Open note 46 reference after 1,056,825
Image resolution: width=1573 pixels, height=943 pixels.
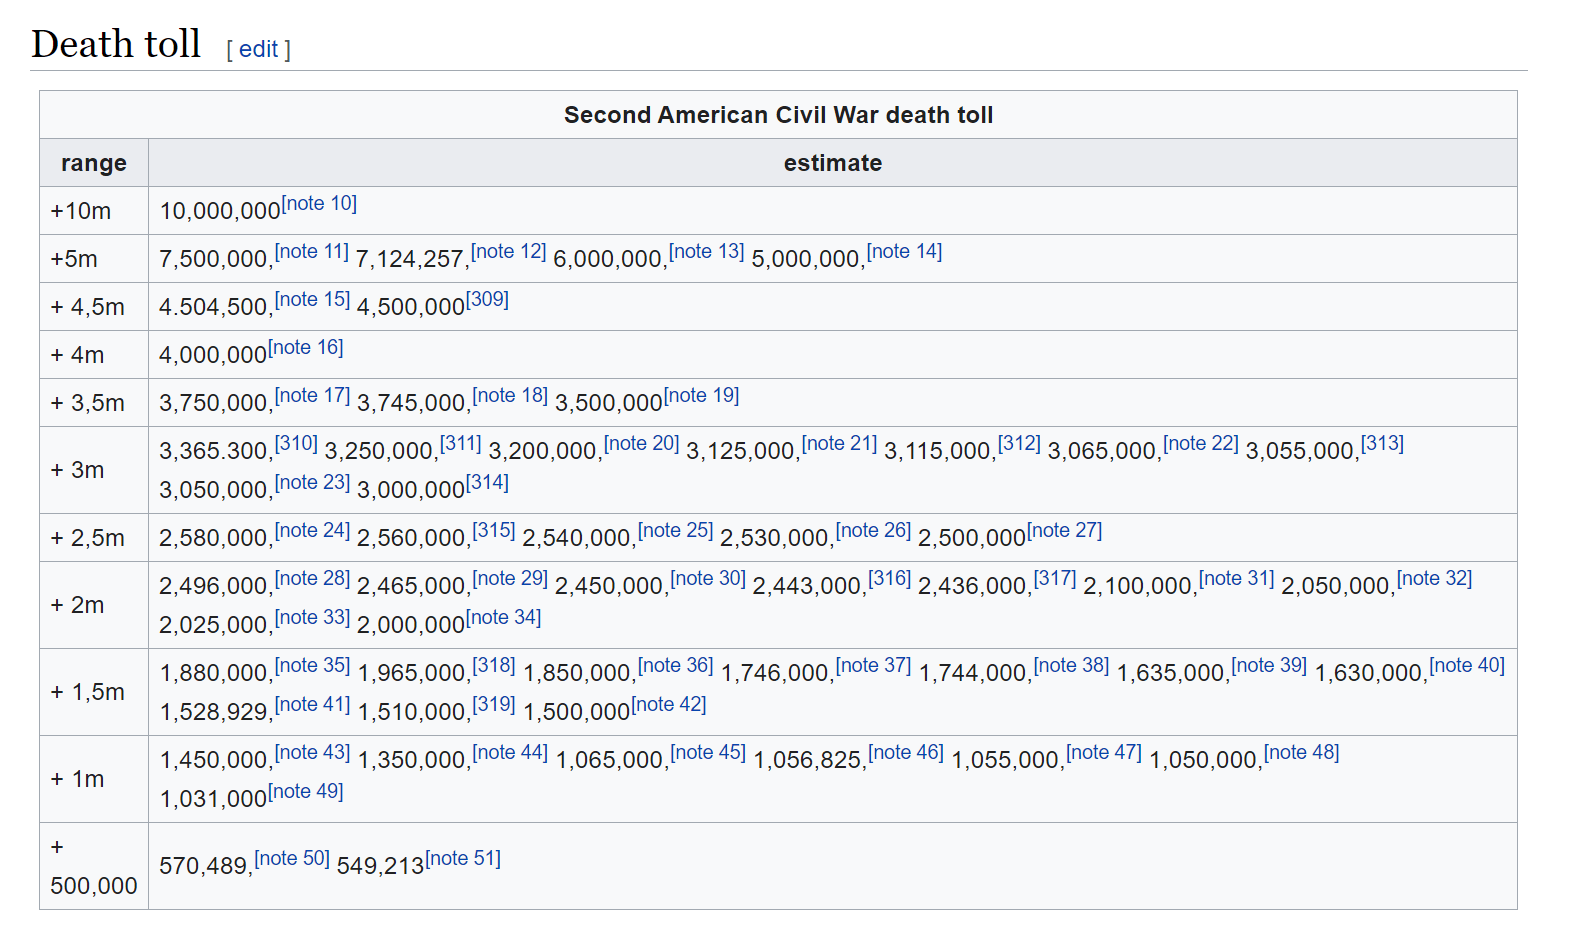[x=906, y=752]
